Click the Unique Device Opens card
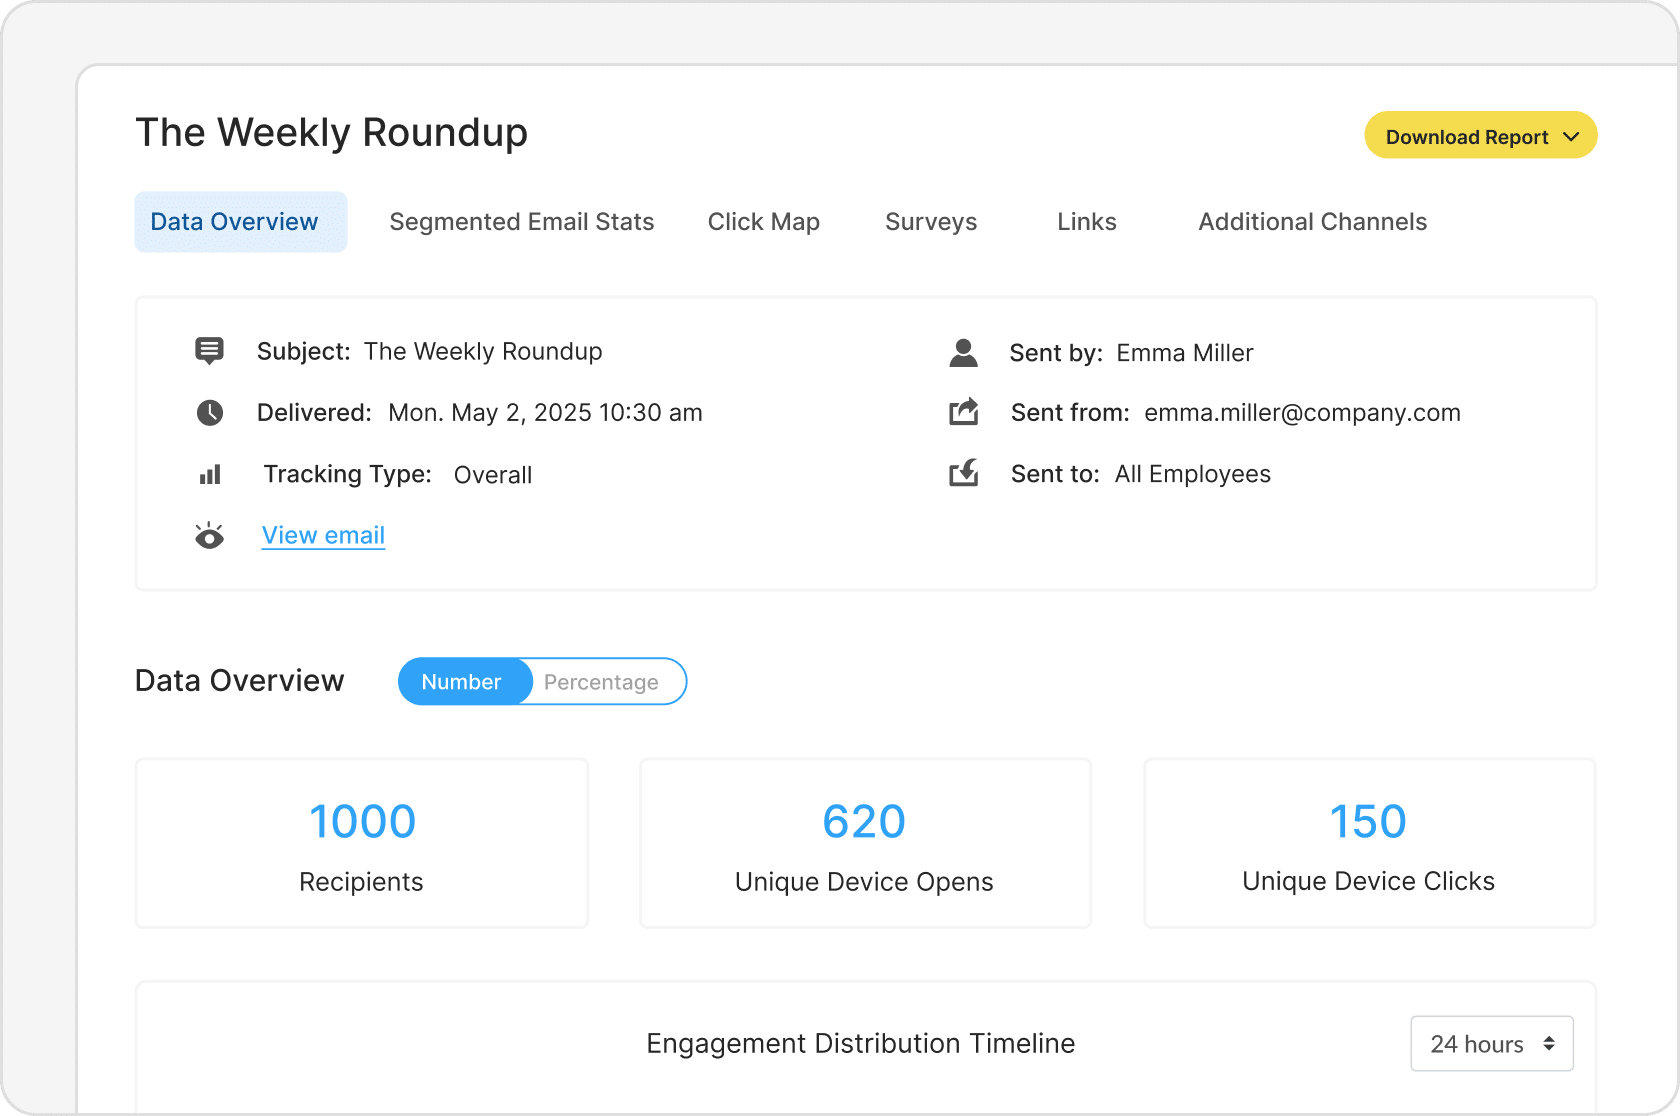This screenshot has width=1680, height=1116. 864,843
